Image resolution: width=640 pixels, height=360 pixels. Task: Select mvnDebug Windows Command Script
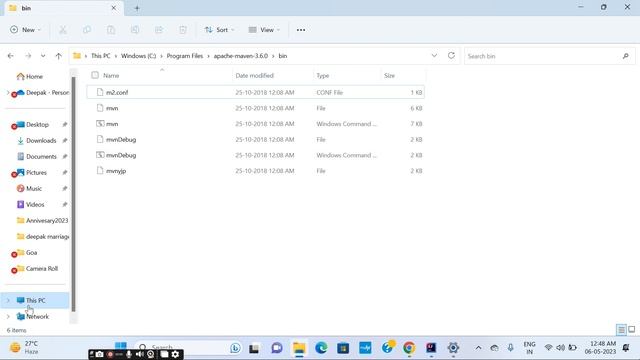pos(256,155)
